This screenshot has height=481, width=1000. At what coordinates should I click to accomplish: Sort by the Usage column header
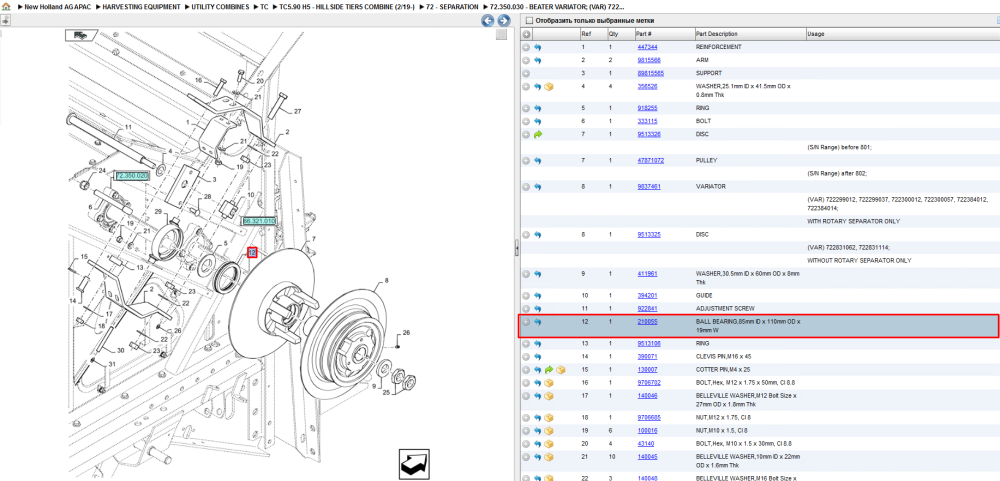click(902, 34)
